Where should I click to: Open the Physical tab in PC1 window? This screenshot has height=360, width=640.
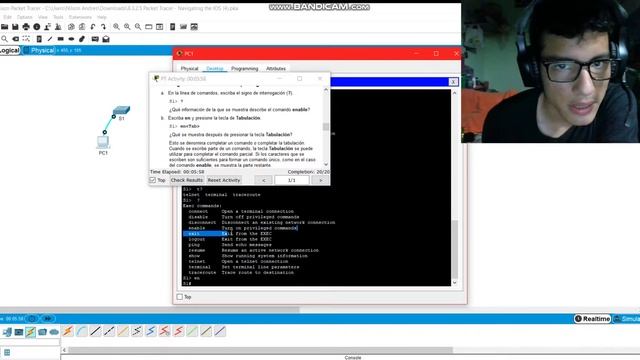coord(189,69)
